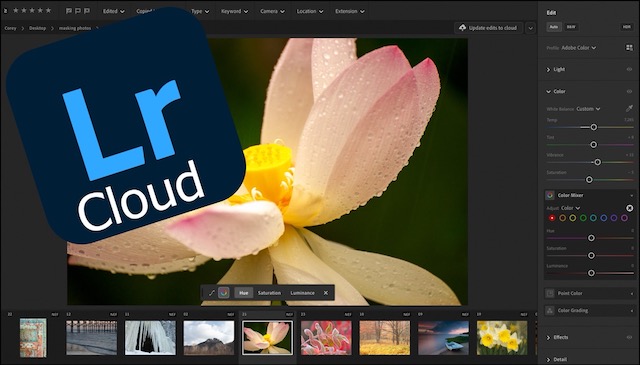Select the green color in Color Mixer
This screenshot has height=365, width=640.
pos(583,218)
